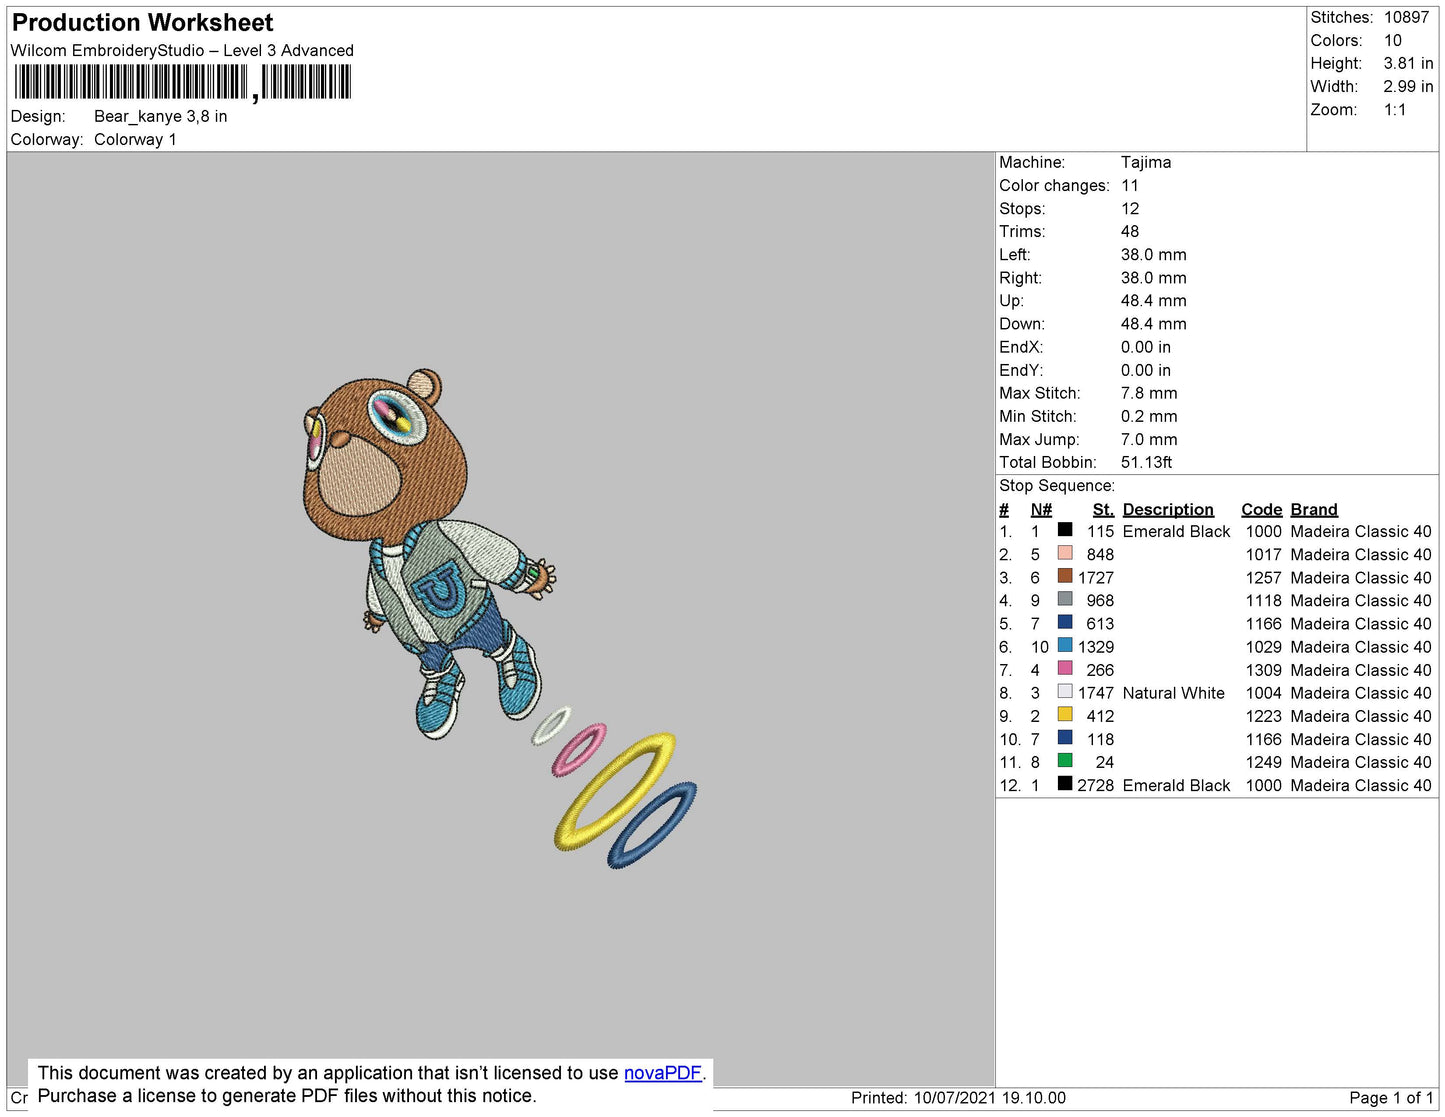This screenshot has width=1445, height=1117.
Task: Click the green swatch with code 1249
Action: (1065, 761)
